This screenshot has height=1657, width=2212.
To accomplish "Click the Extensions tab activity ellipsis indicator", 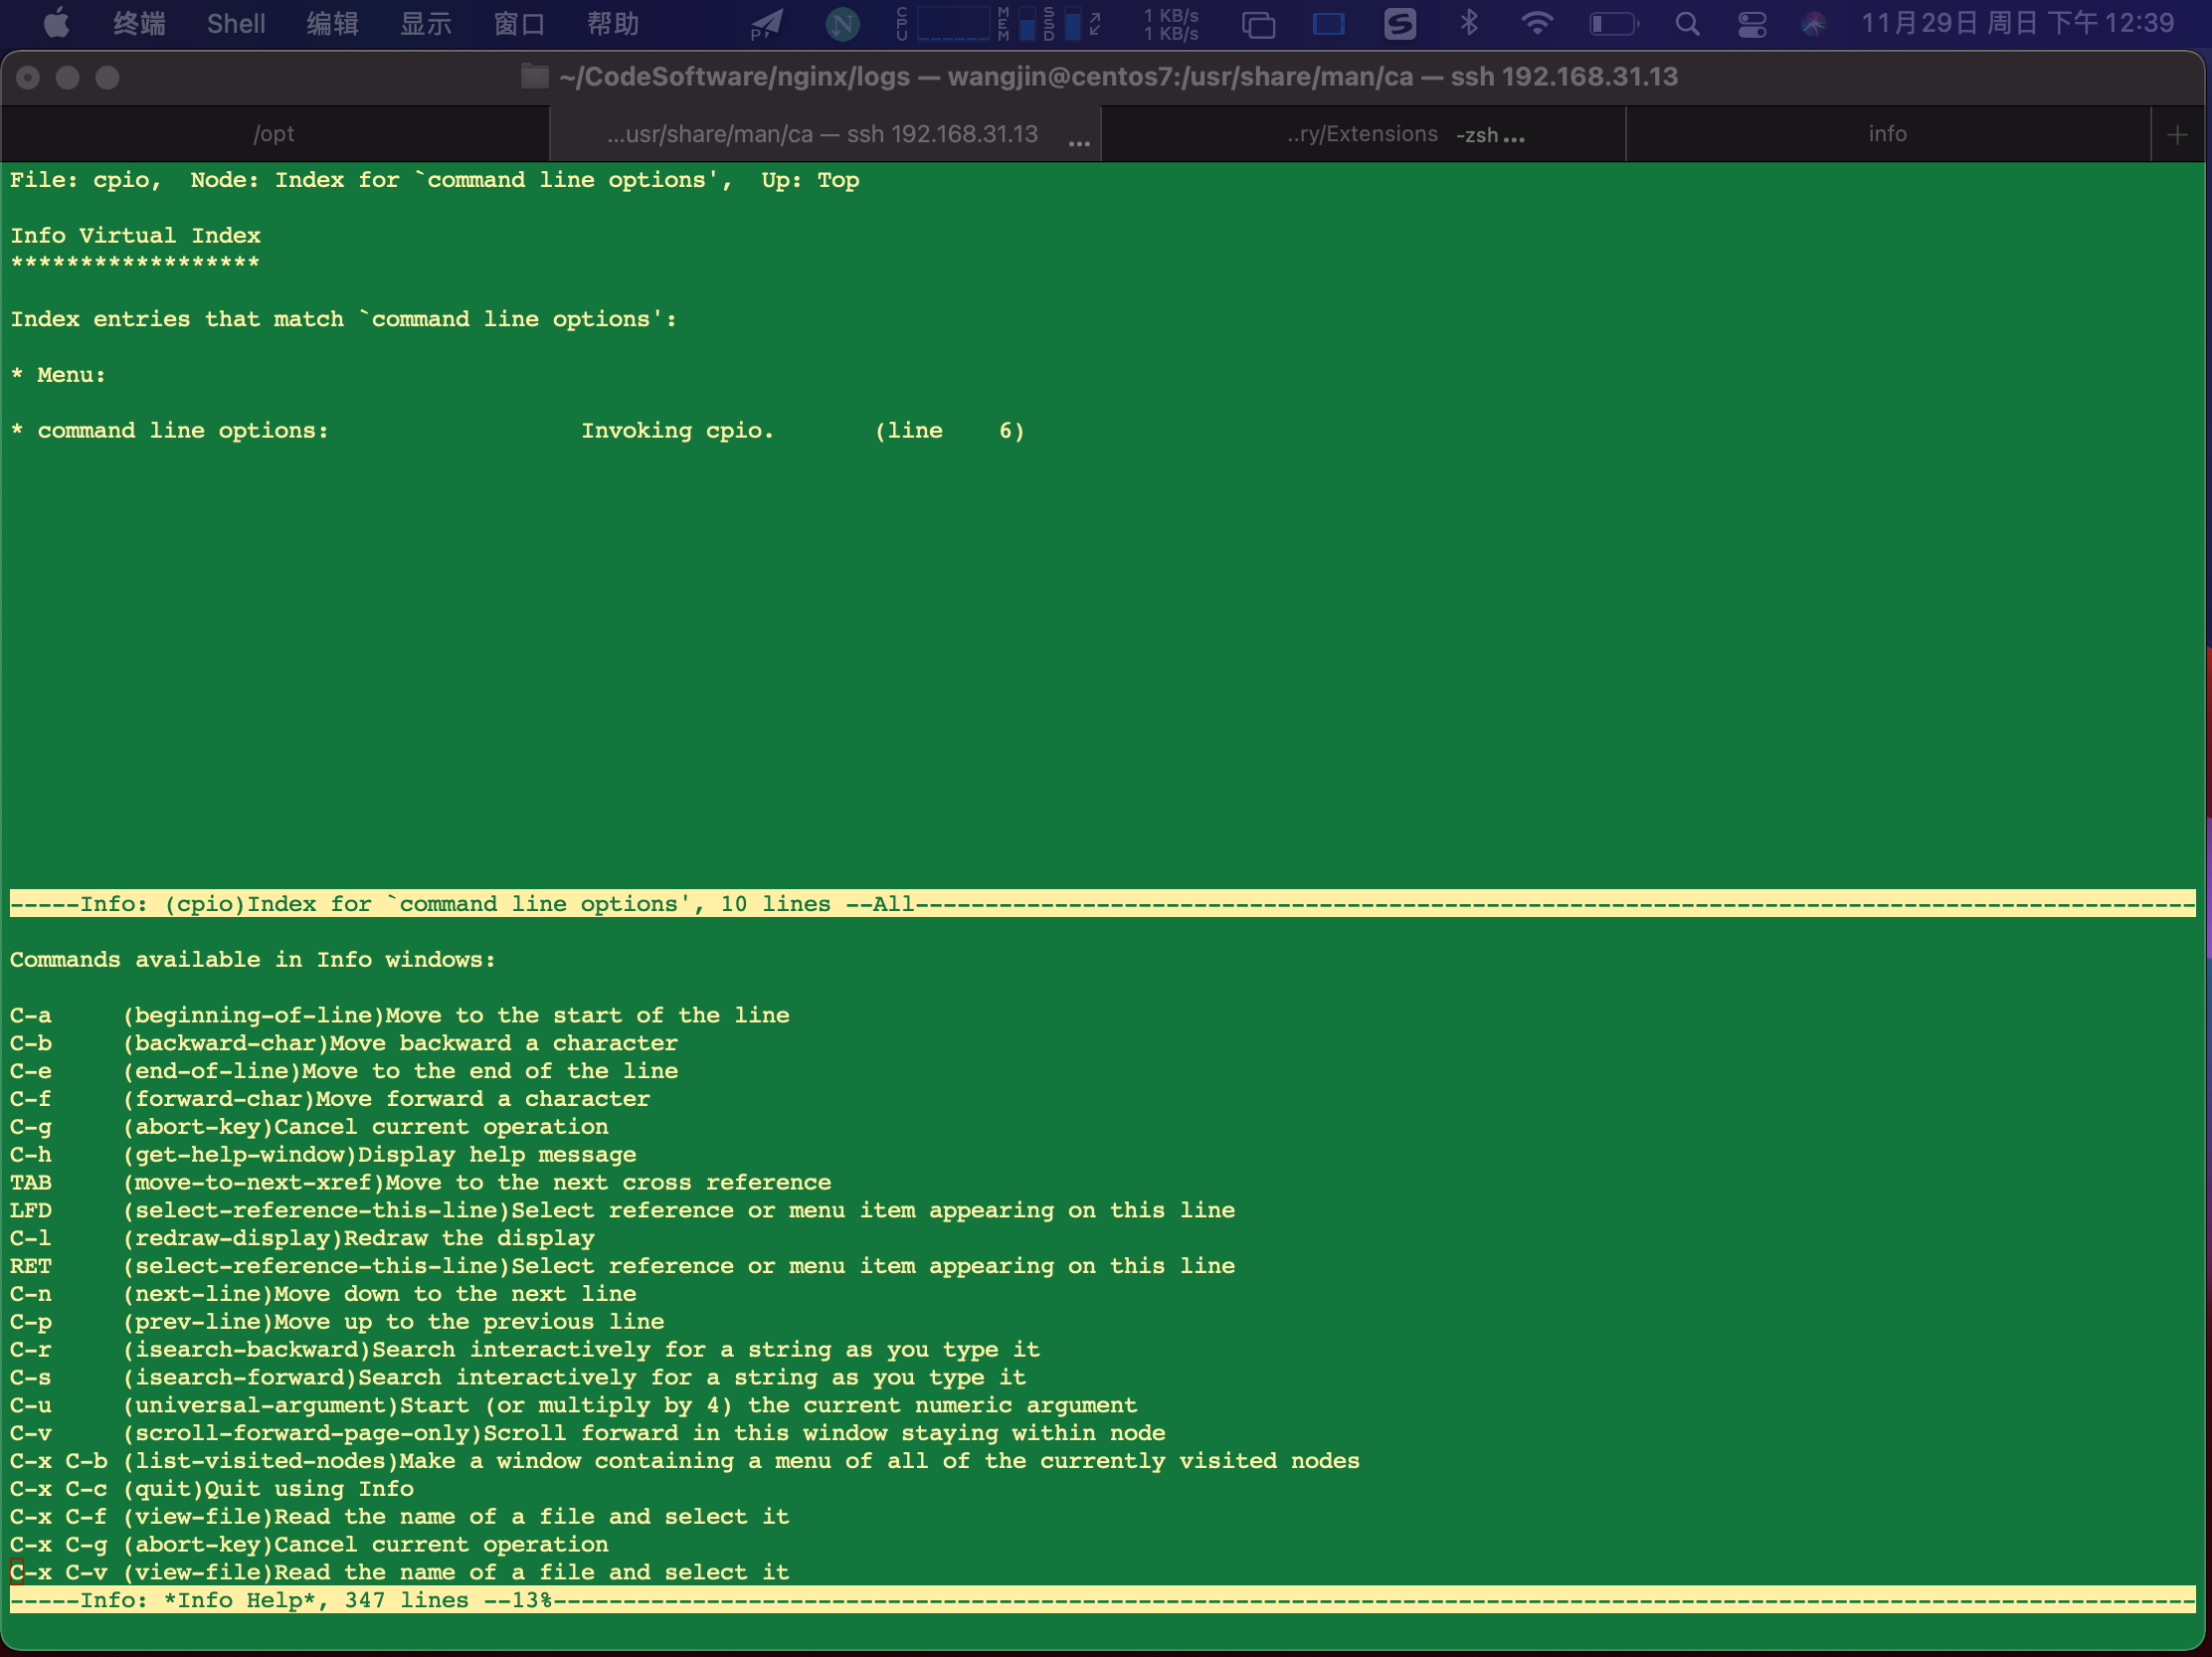I will (x=1514, y=139).
